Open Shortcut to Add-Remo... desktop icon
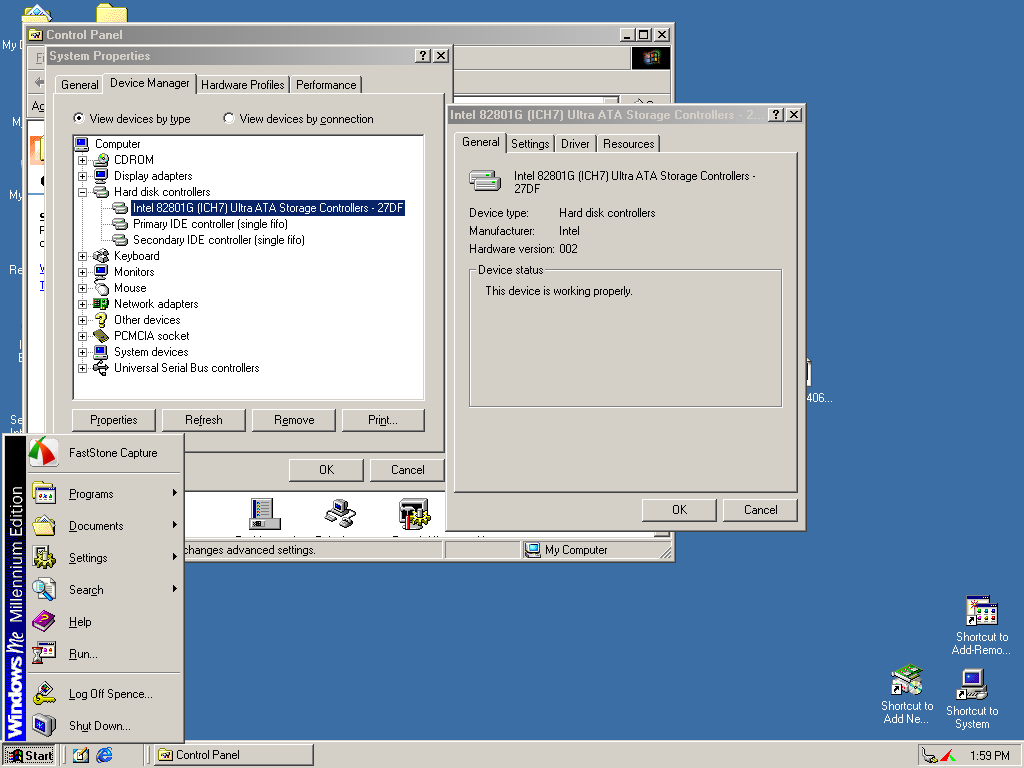Image resolution: width=1024 pixels, height=768 pixels. pyautogui.click(x=981, y=625)
